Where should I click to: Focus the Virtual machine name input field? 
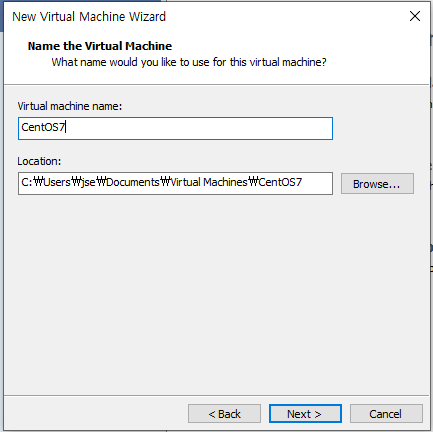point(175,128)
